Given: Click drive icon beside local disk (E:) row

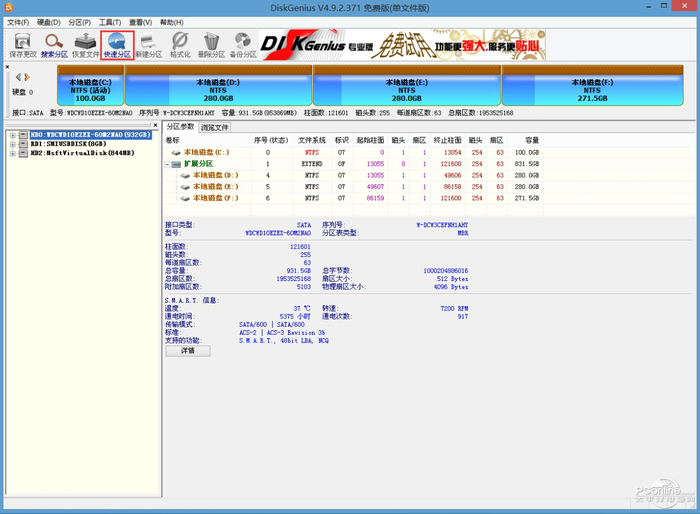Looking at the screenshot, I should (185, 187).
